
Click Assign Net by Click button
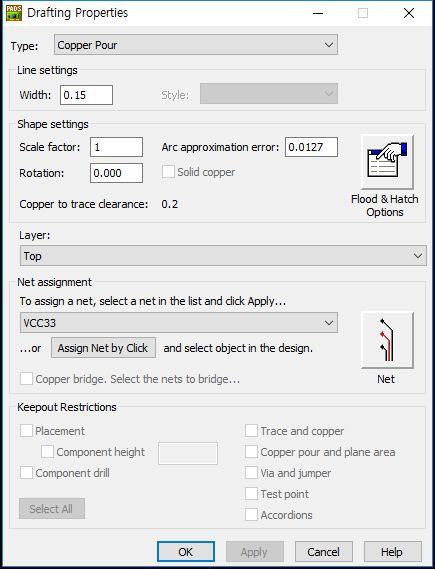103,348
